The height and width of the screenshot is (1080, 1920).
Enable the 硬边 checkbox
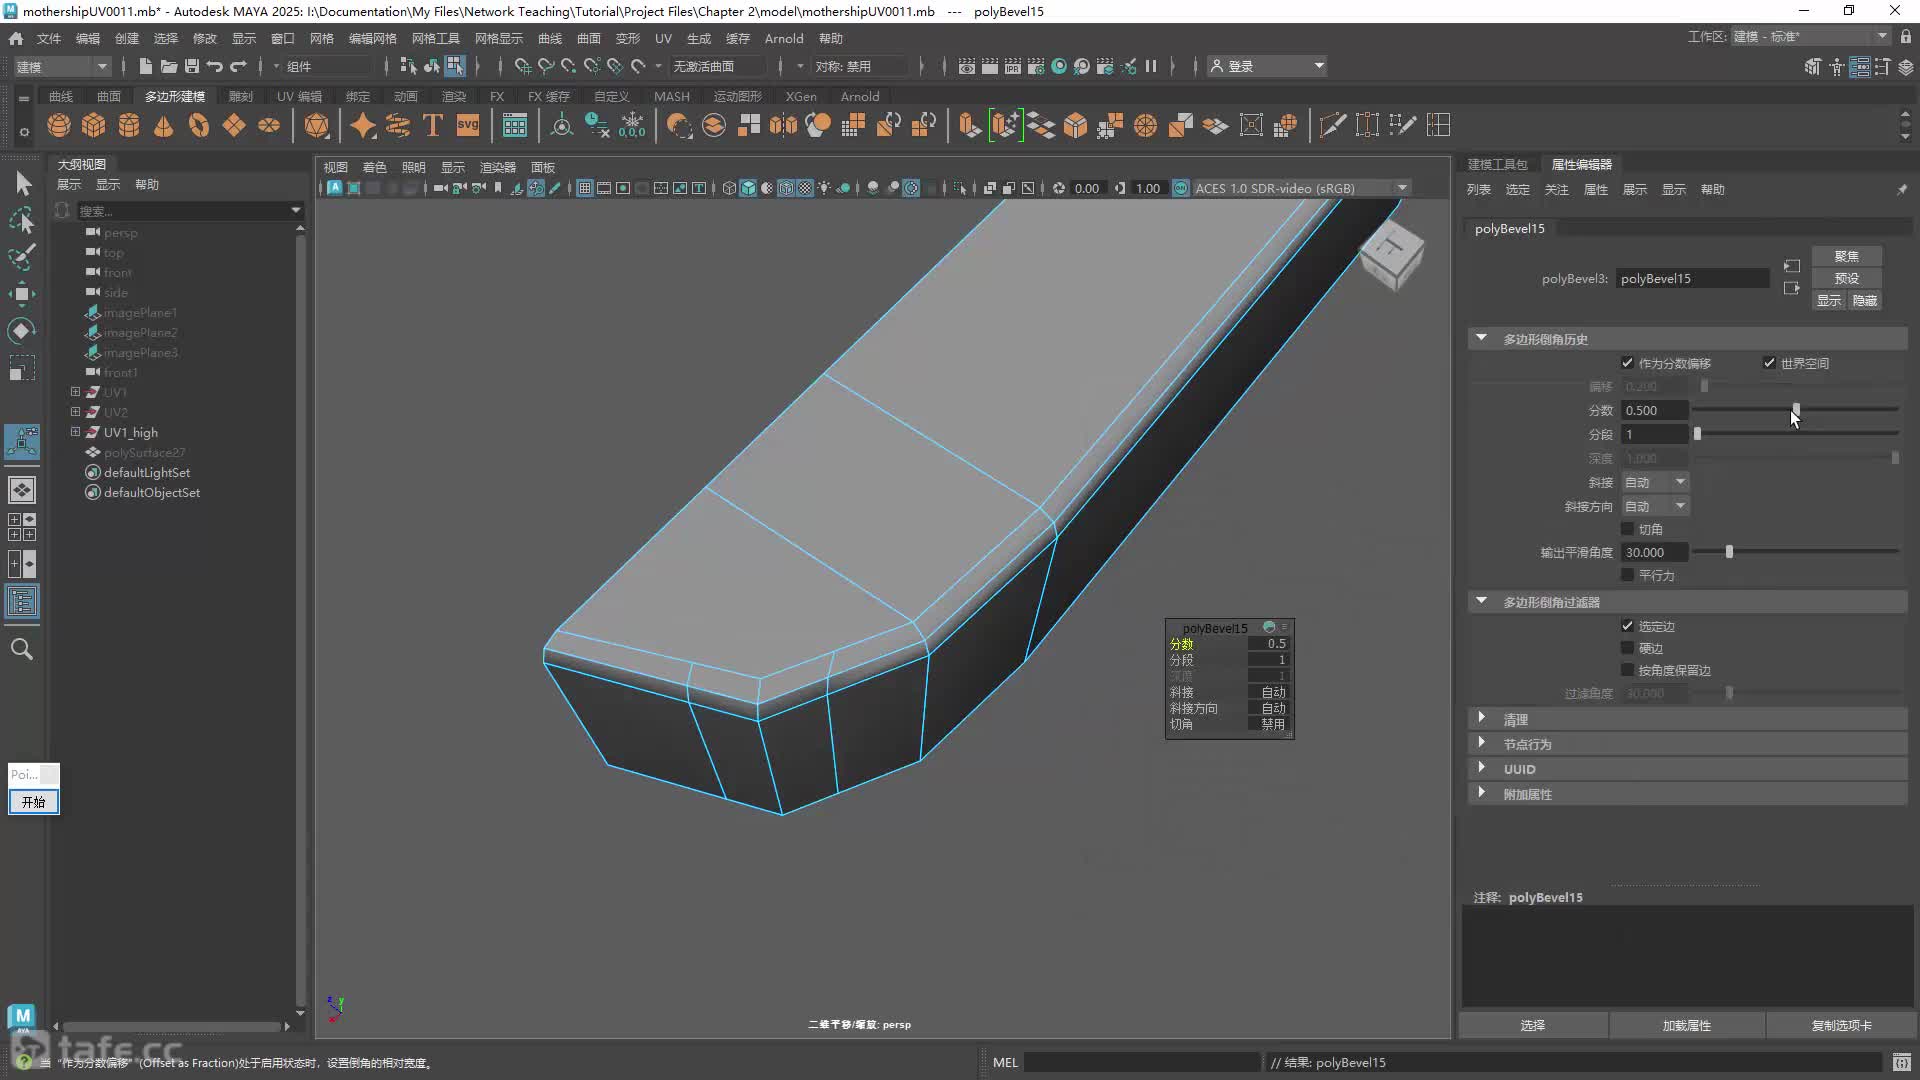tap(1627, 648)
